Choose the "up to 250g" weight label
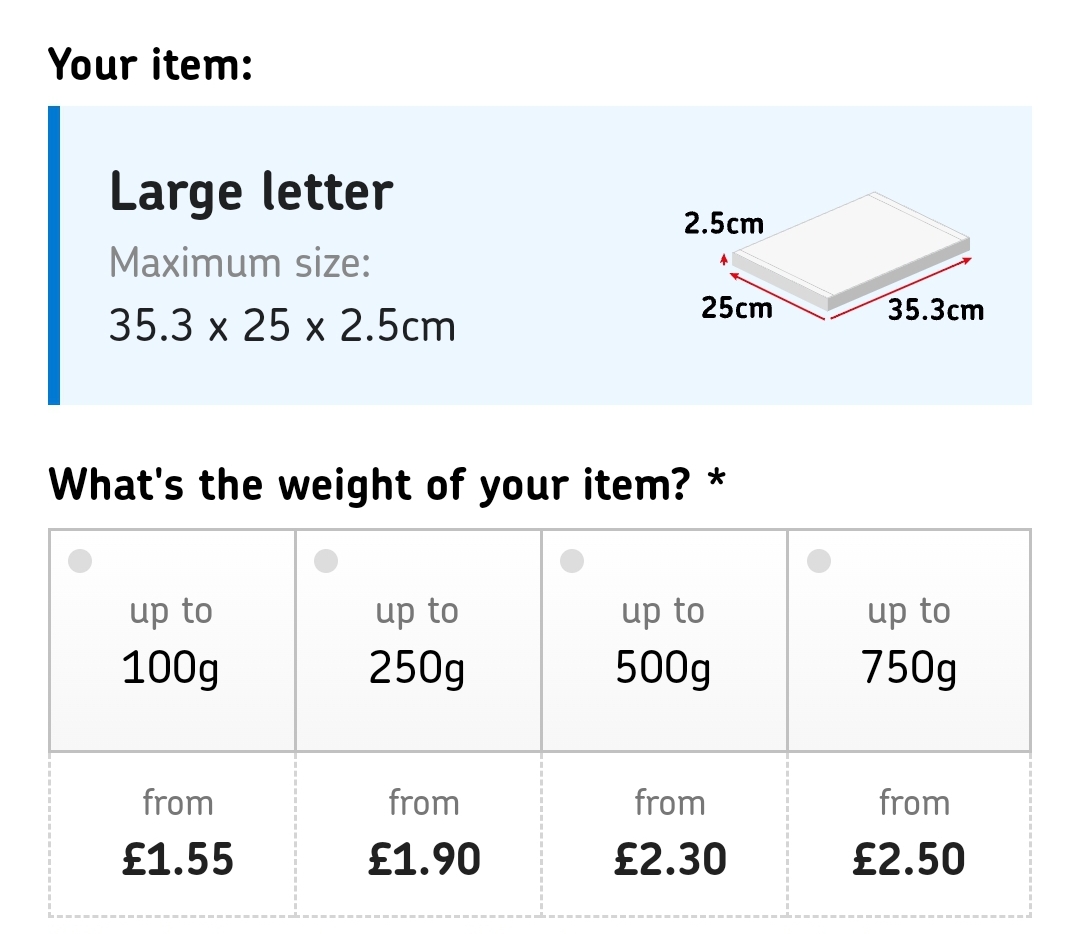1080x934 pixels. 417,642
